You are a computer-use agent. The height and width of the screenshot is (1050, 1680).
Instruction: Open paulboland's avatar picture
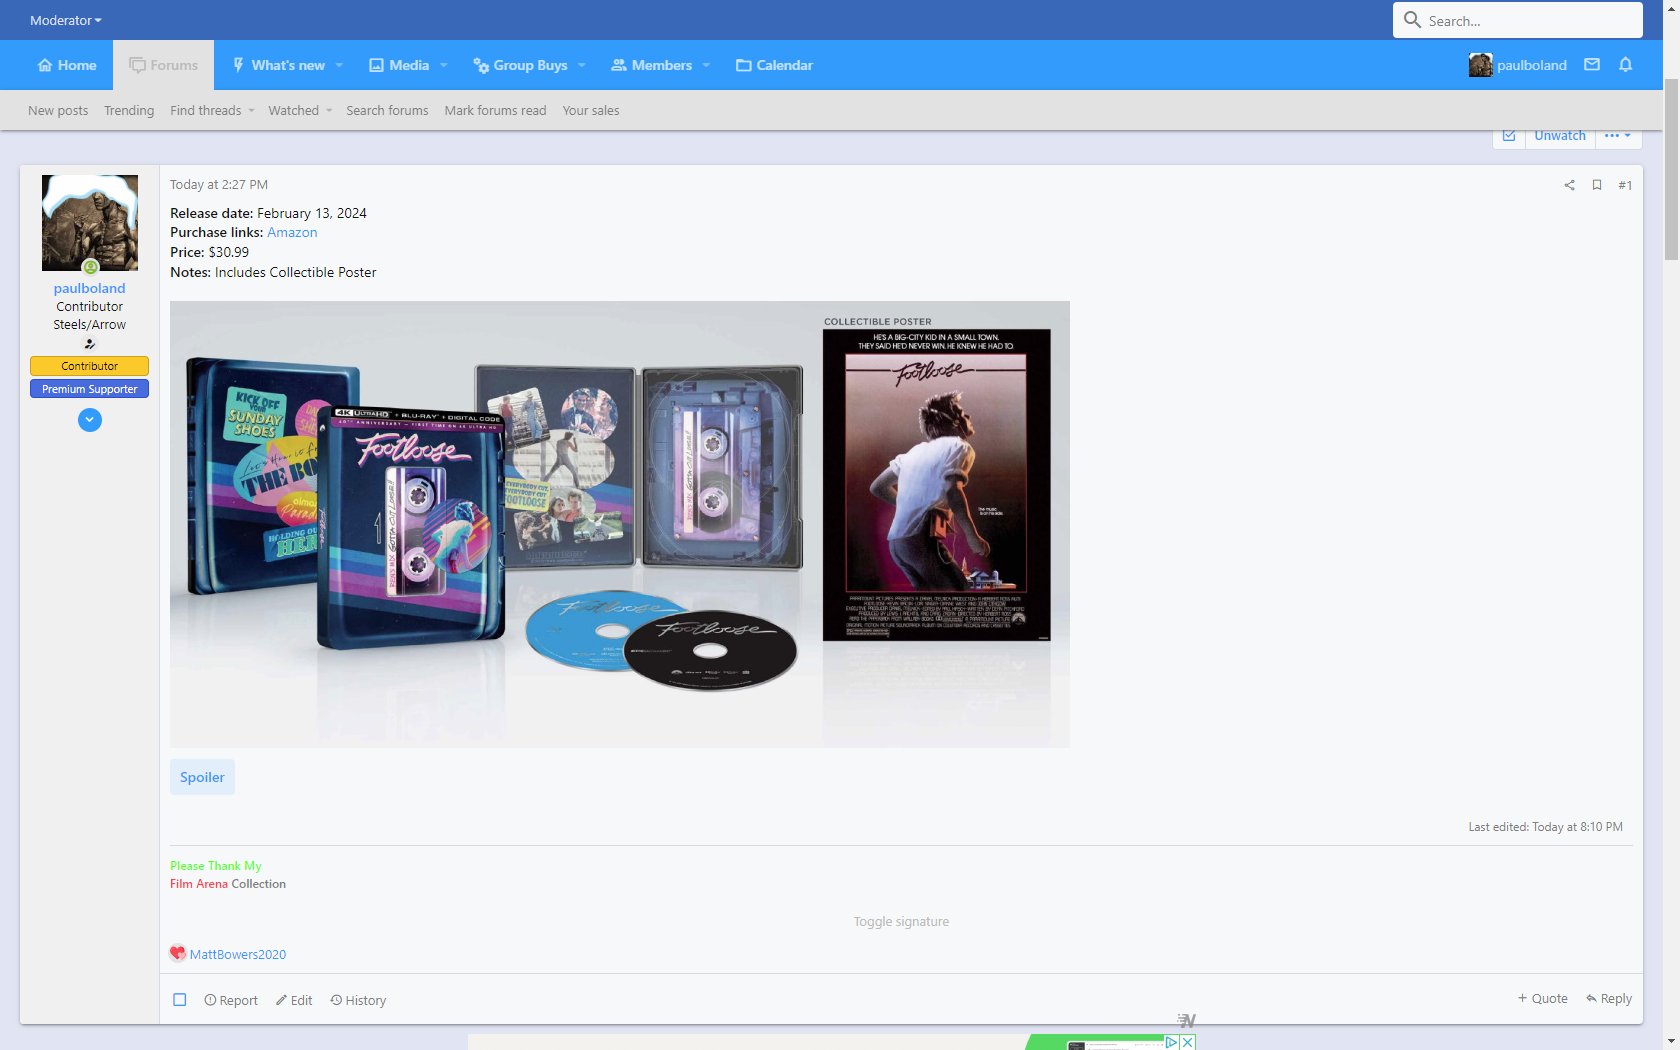click(x=90, y=223)
